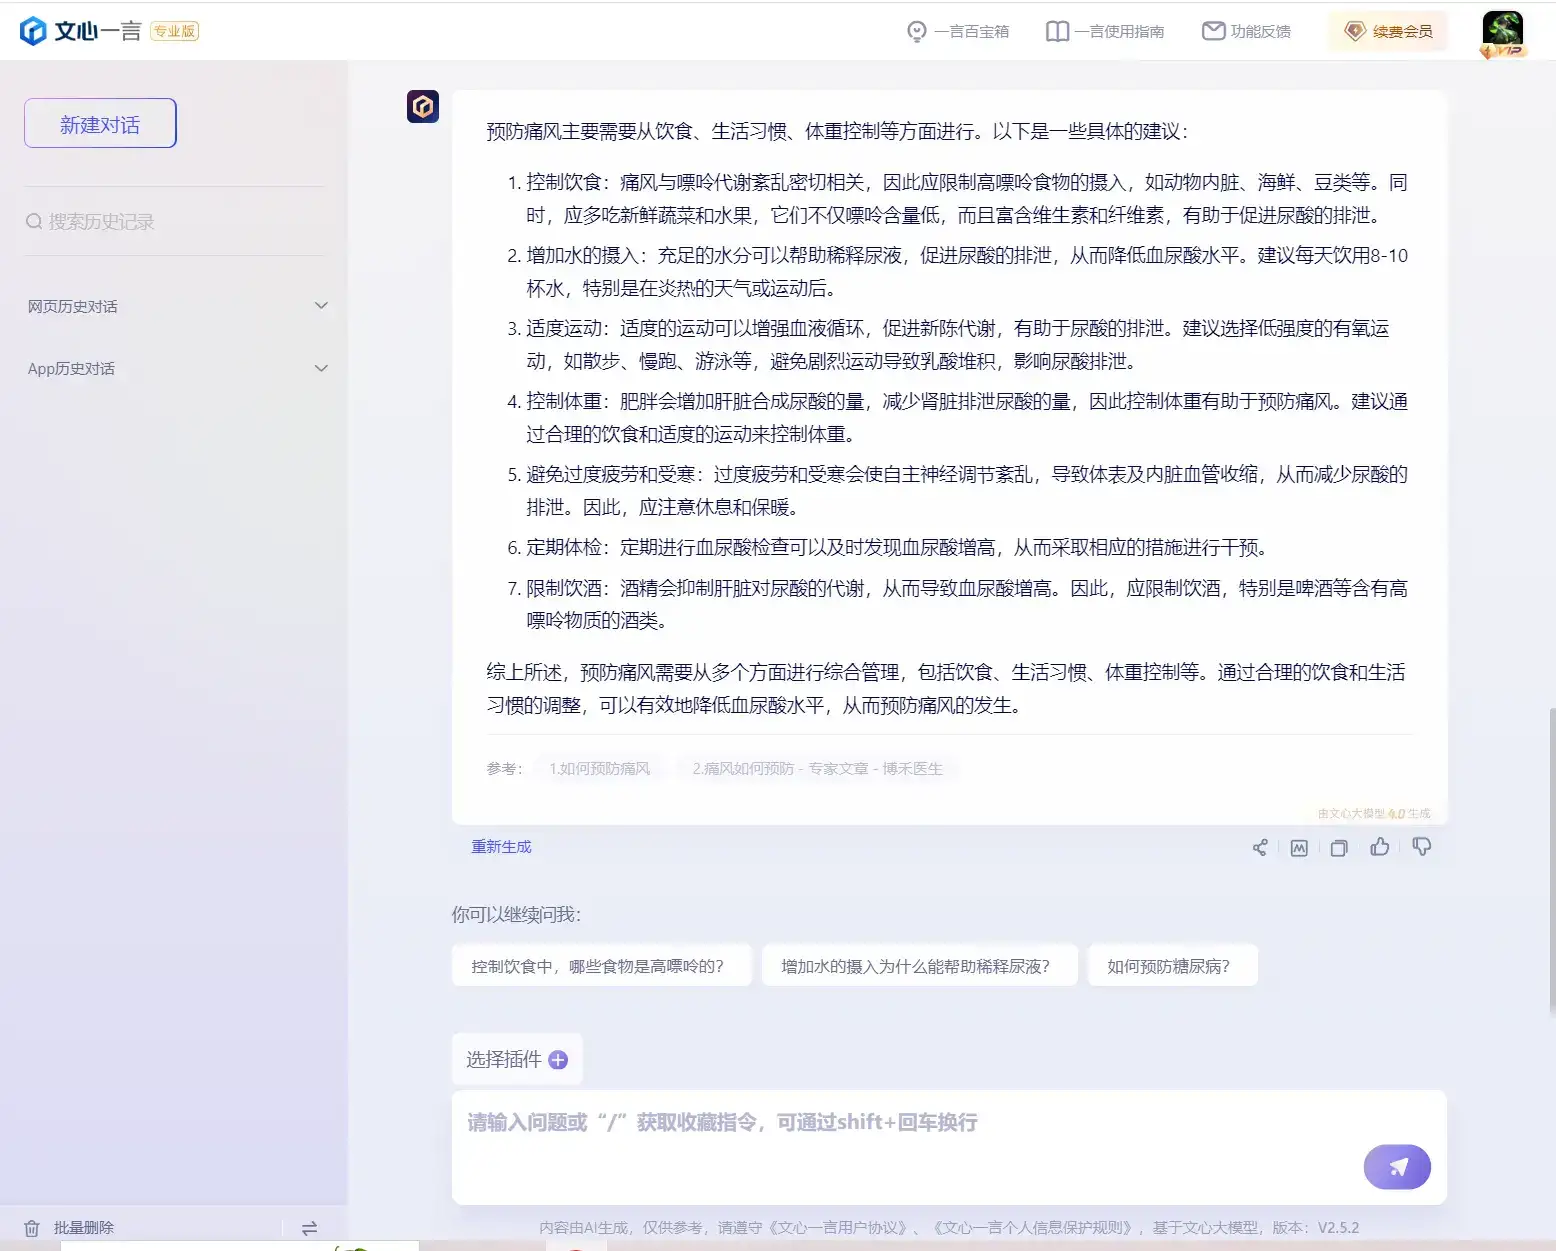Viewport: 1556px width, 1251px height.
Task: Start a 新建对话 conversation
Action: (x=99, y=122)
